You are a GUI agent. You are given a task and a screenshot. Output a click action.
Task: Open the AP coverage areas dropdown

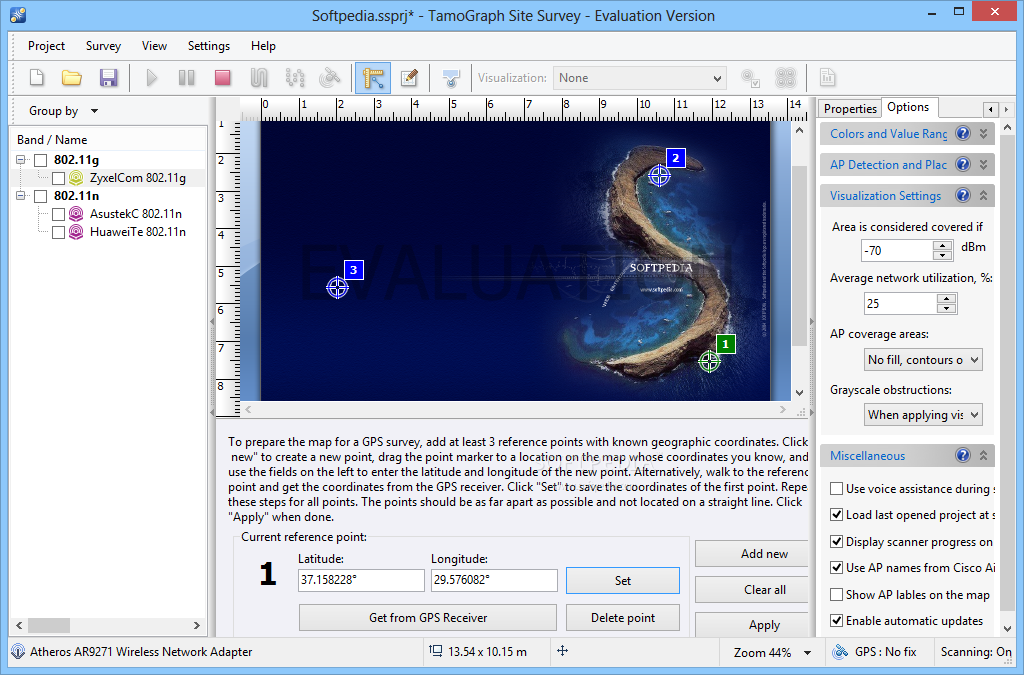coord(923,360)
